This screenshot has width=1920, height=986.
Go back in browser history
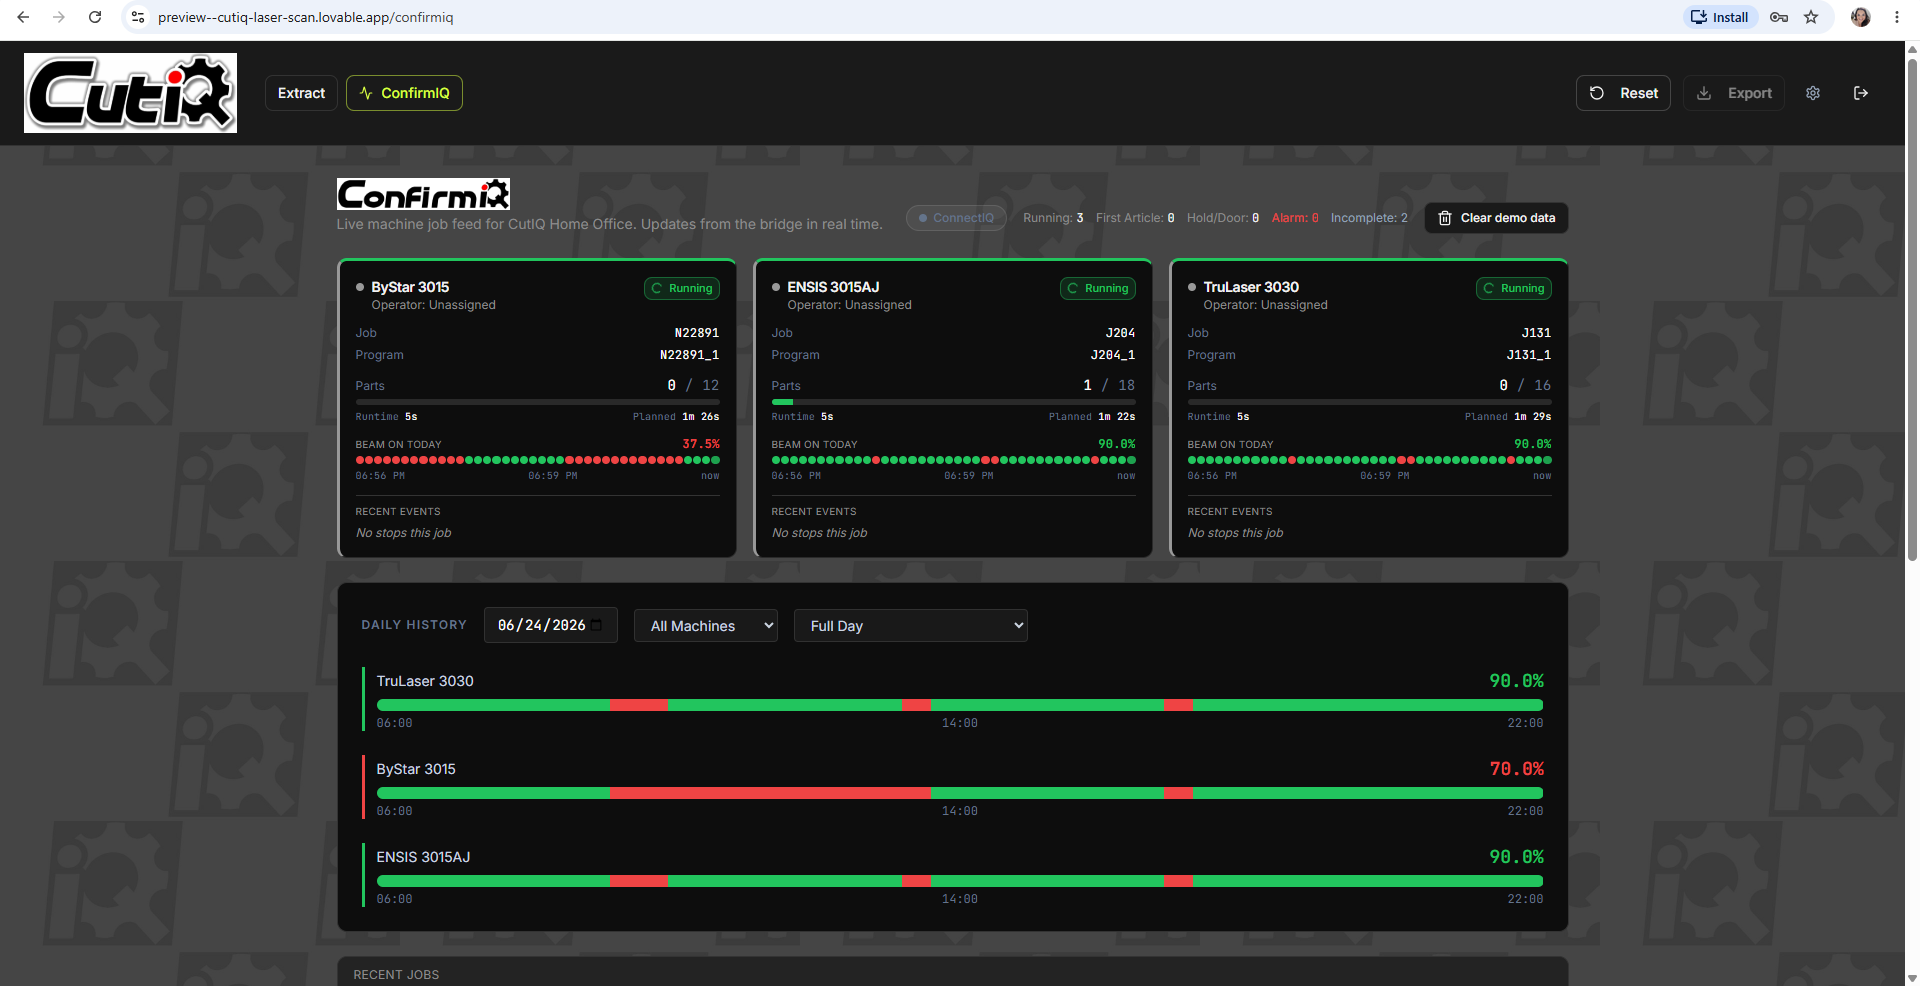tap(23, 17)
